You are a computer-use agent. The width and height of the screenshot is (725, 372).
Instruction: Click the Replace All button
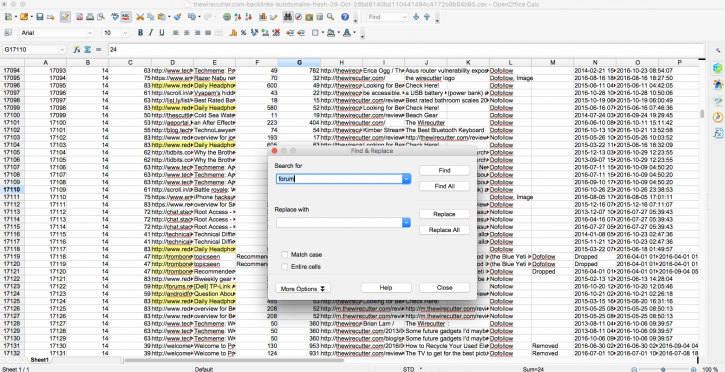pyautogui.click(x=444, y=230)
